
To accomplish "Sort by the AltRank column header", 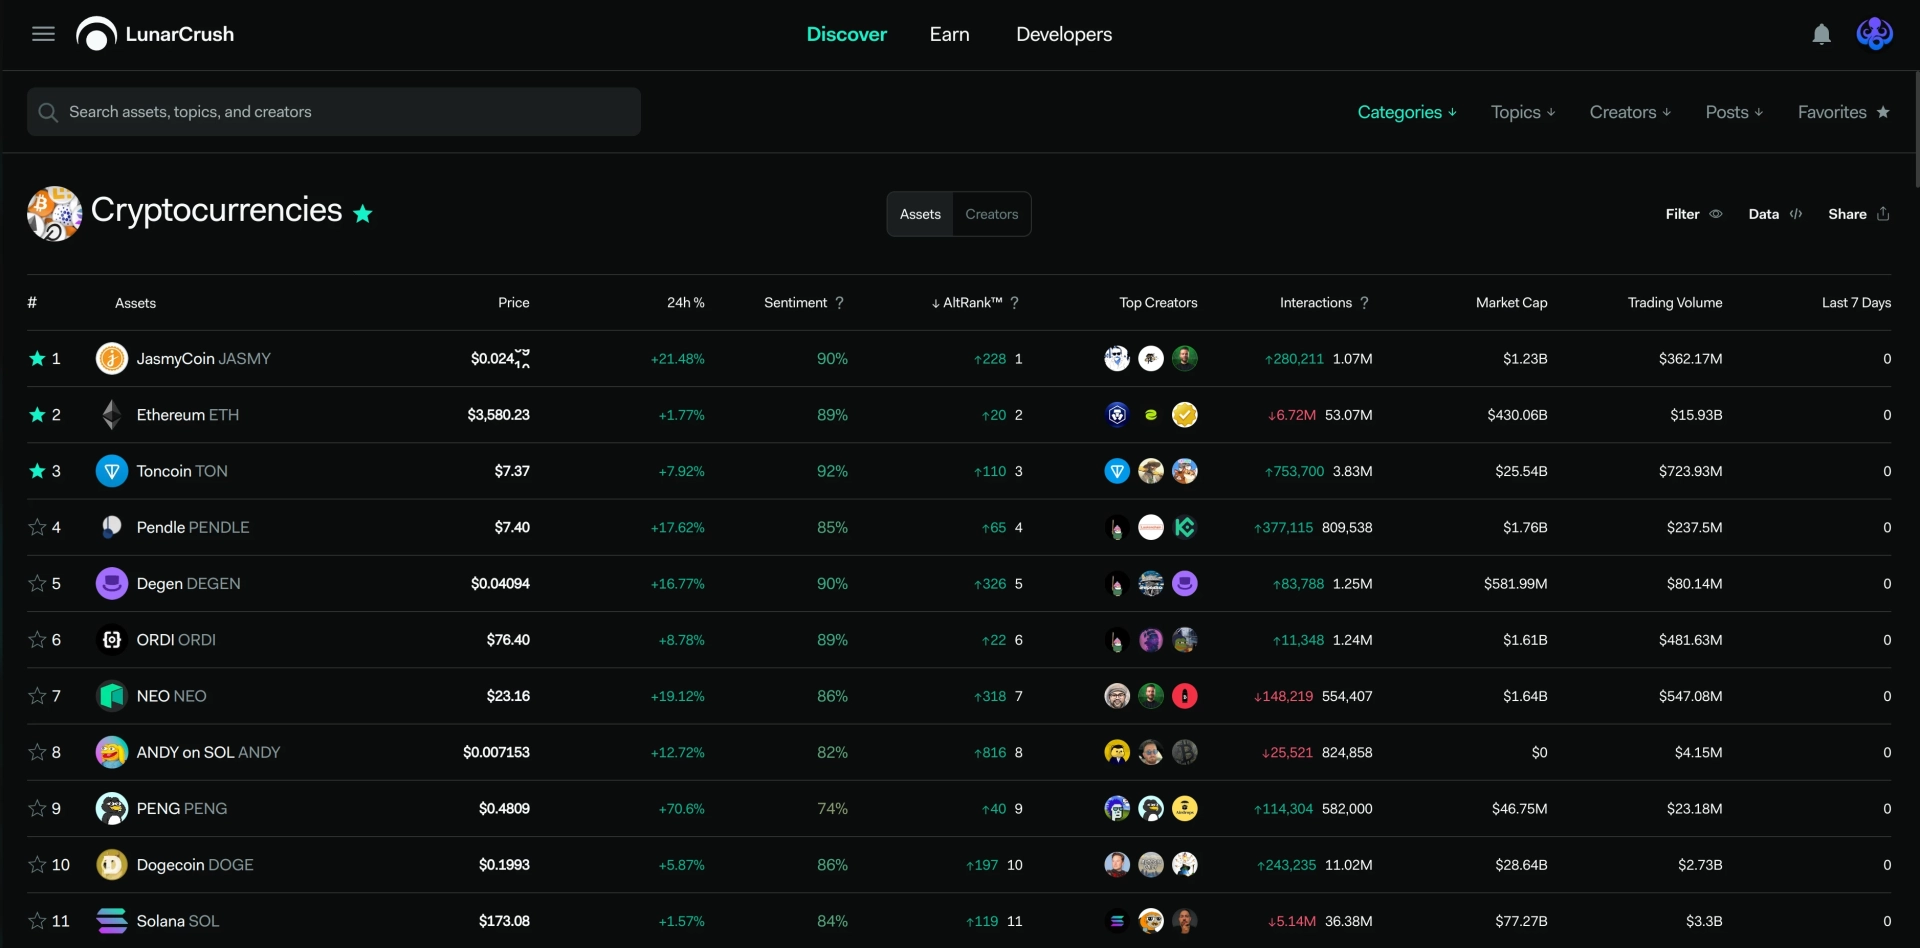I will 967,303.
